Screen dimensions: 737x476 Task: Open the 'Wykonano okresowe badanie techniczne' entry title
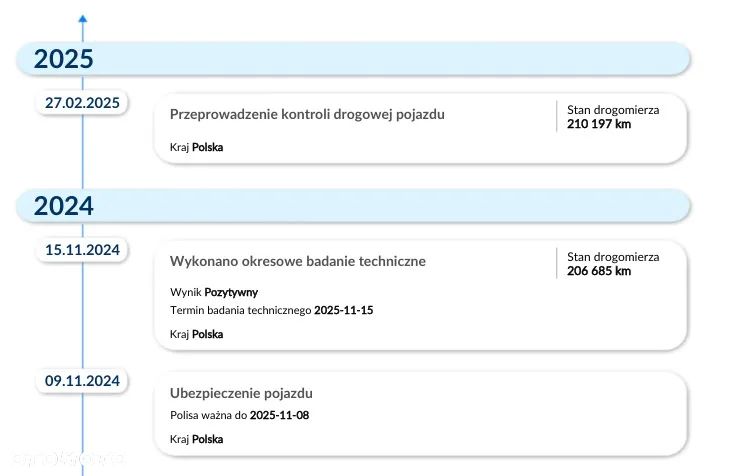pos(298,261)
